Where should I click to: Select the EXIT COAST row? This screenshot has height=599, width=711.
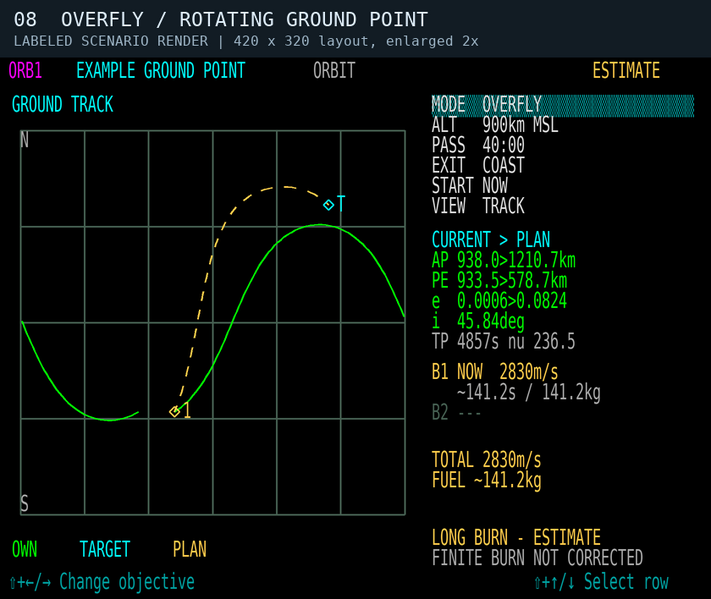coord(478,165)
